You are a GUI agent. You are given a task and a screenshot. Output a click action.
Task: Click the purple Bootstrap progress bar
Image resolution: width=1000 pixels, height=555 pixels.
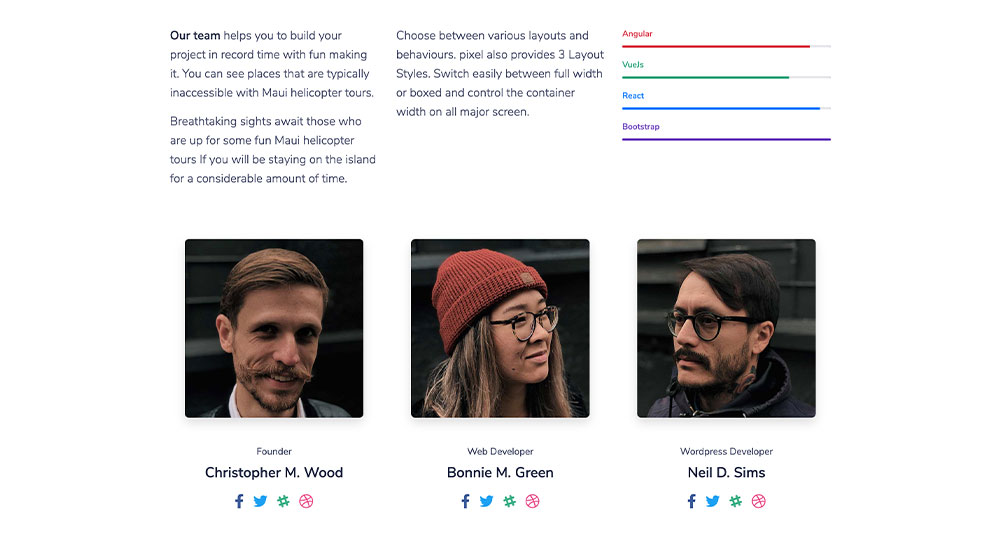click(x=726, y=139)
